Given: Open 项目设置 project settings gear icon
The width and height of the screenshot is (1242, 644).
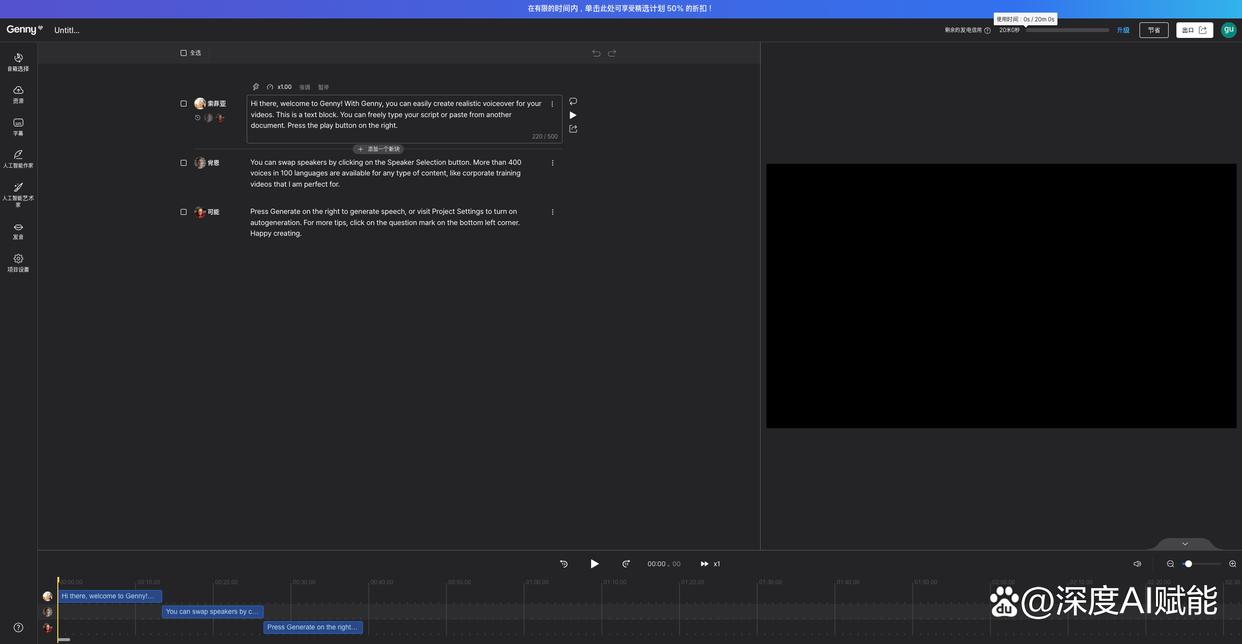Looking at the screenshot, I should click(x=18, y=263).
